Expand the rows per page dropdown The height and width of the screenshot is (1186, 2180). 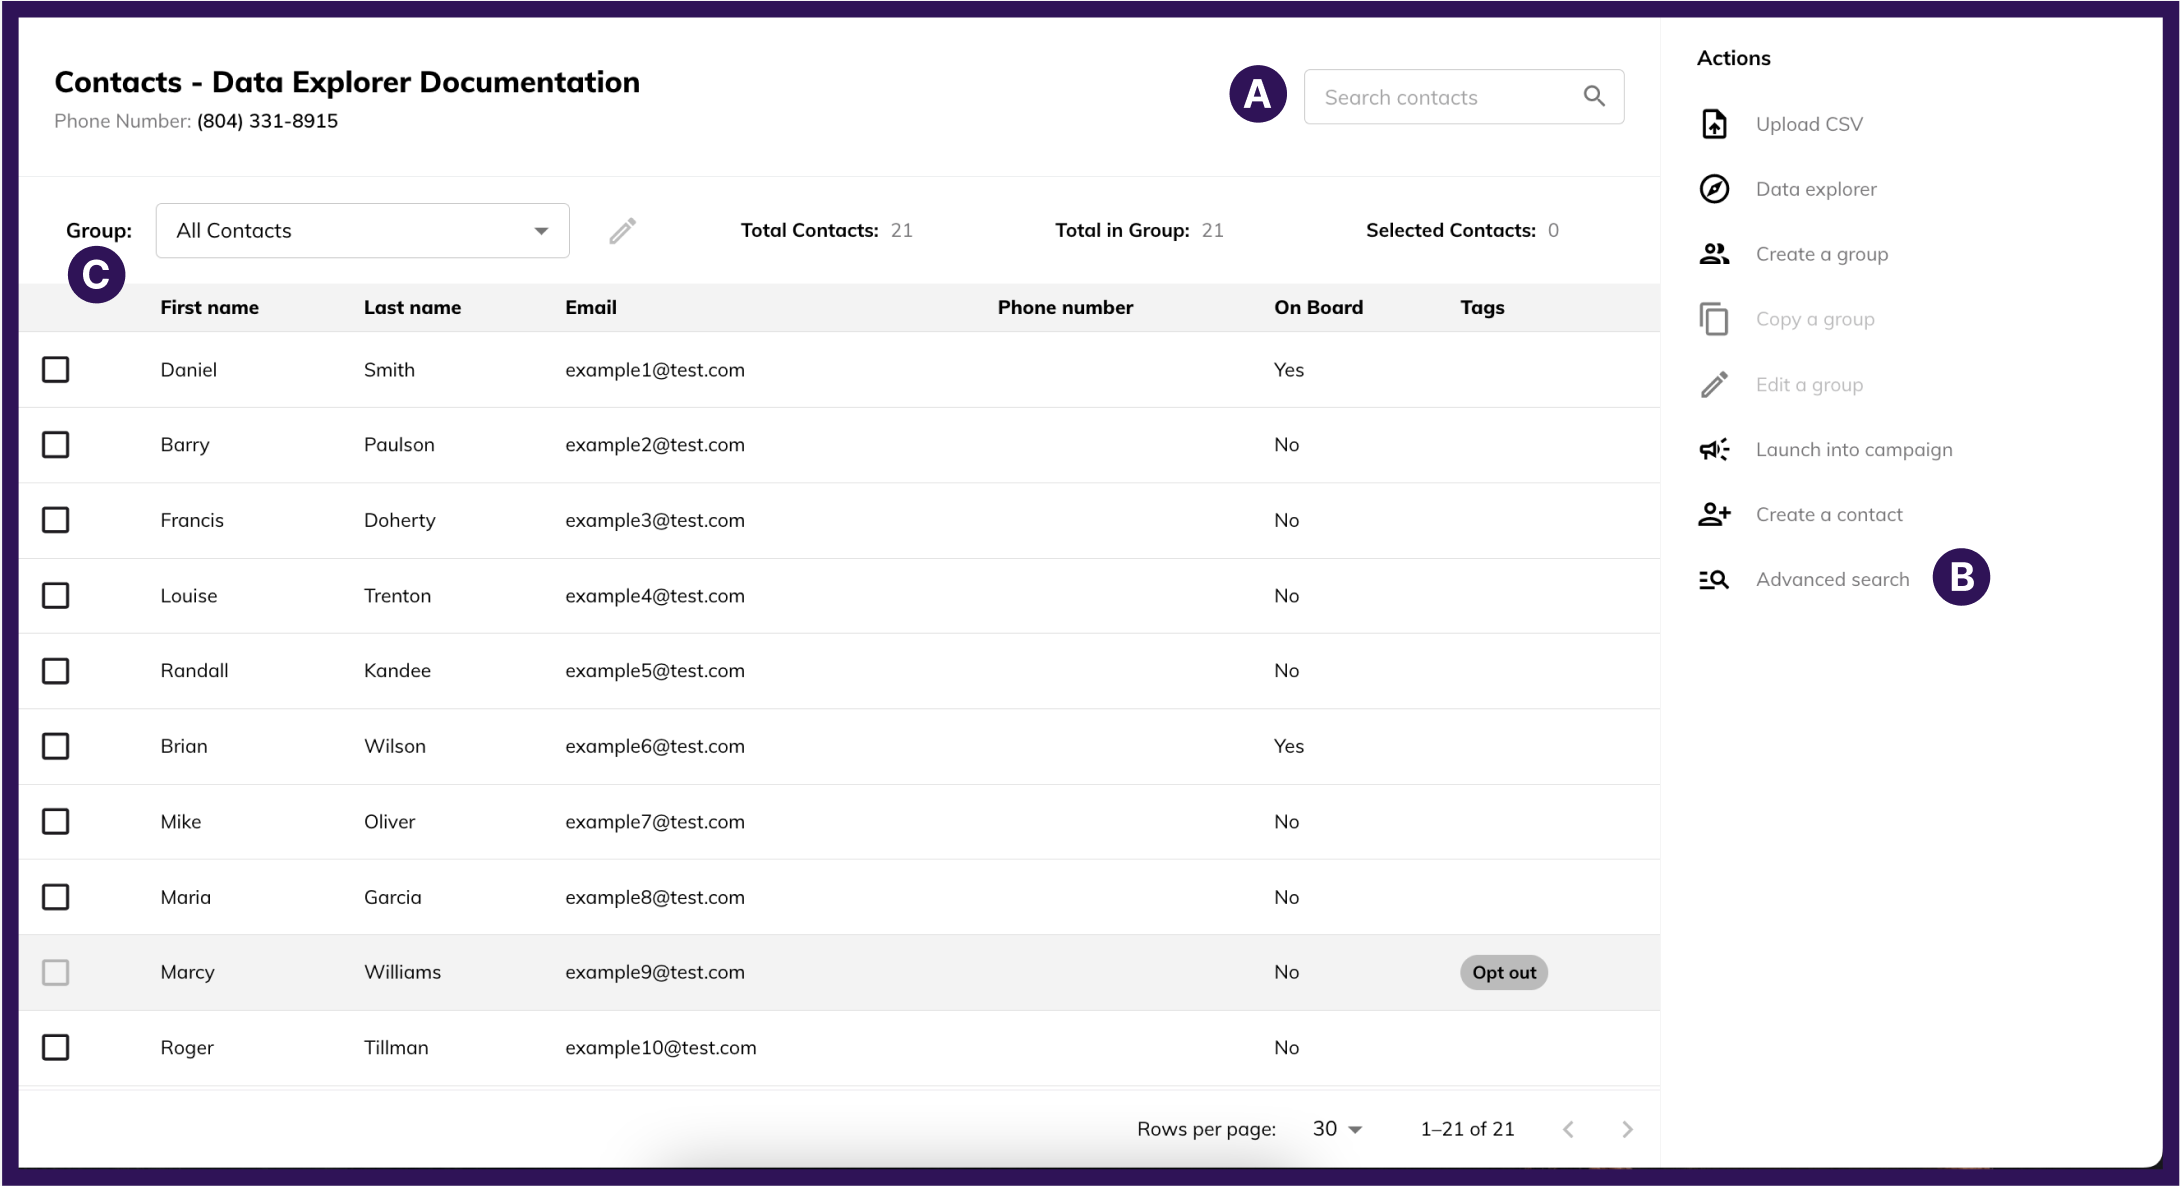(x=1337, y=1129)
